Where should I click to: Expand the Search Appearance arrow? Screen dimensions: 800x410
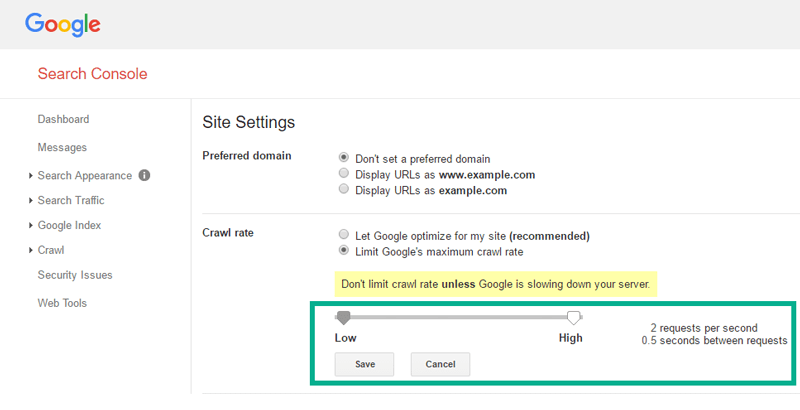31,176
